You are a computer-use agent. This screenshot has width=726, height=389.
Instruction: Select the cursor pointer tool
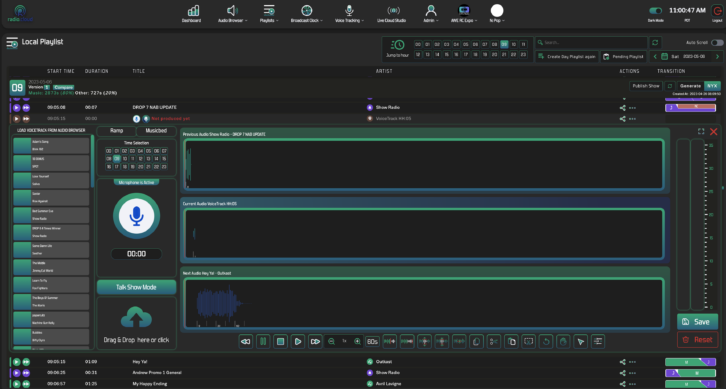(581, 342)
